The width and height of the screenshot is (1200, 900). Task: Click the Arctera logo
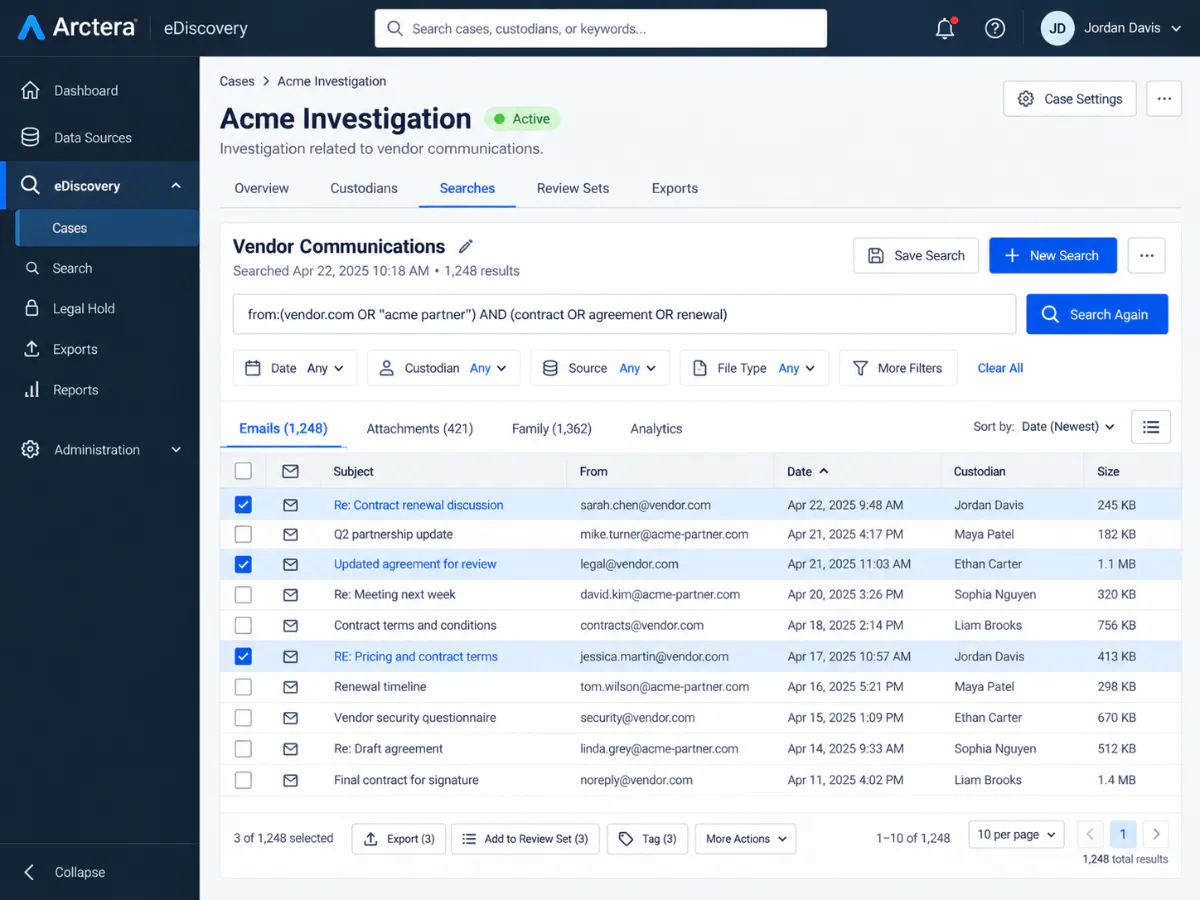pos(76,28)
